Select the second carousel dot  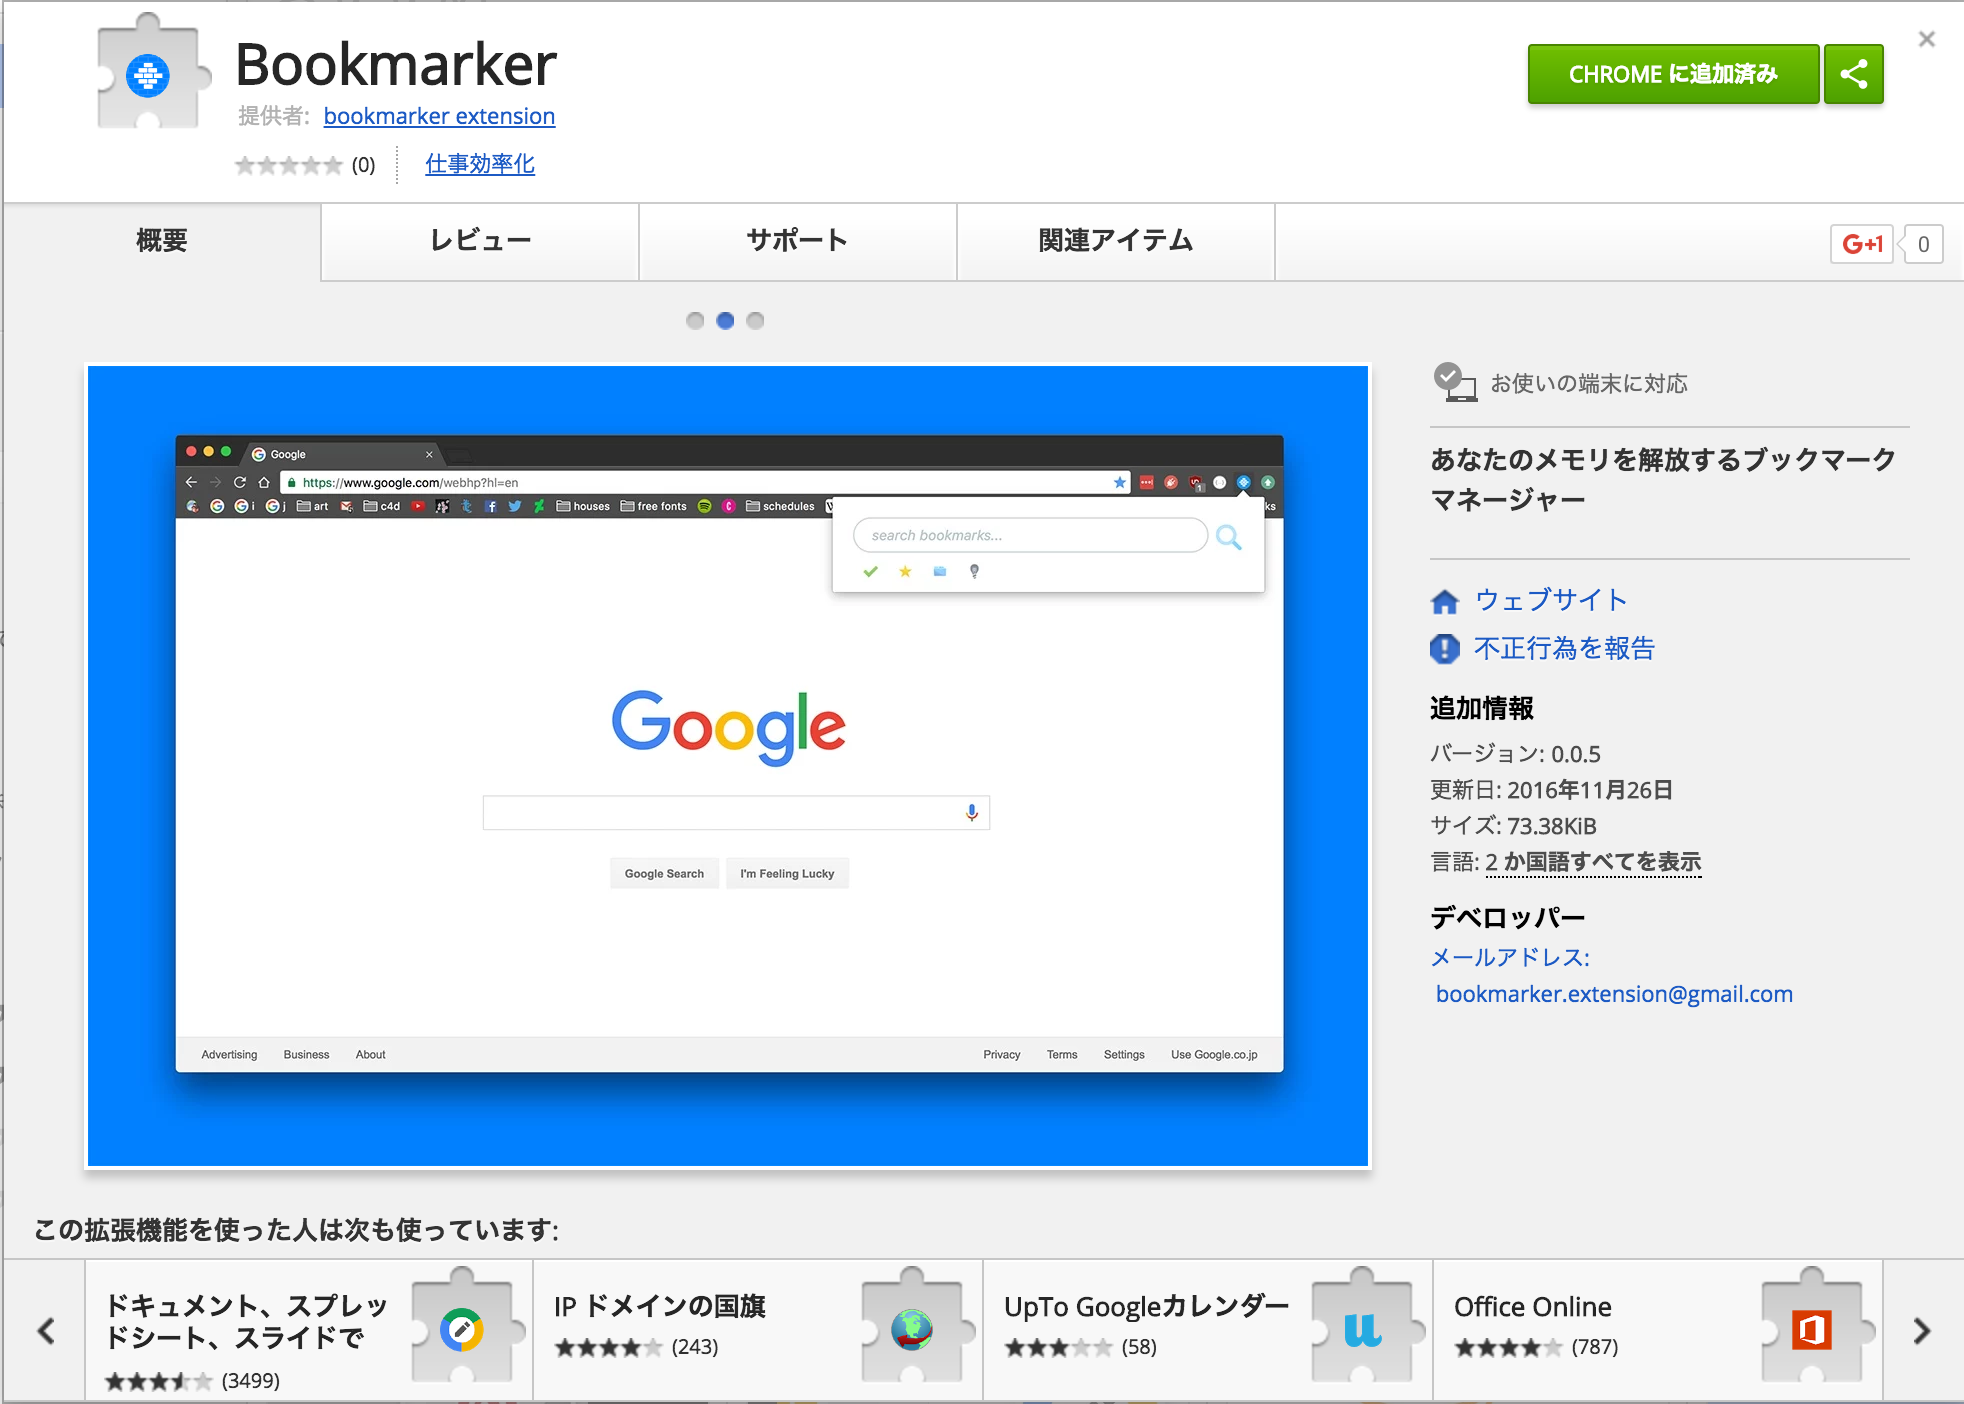coord(725,321)
